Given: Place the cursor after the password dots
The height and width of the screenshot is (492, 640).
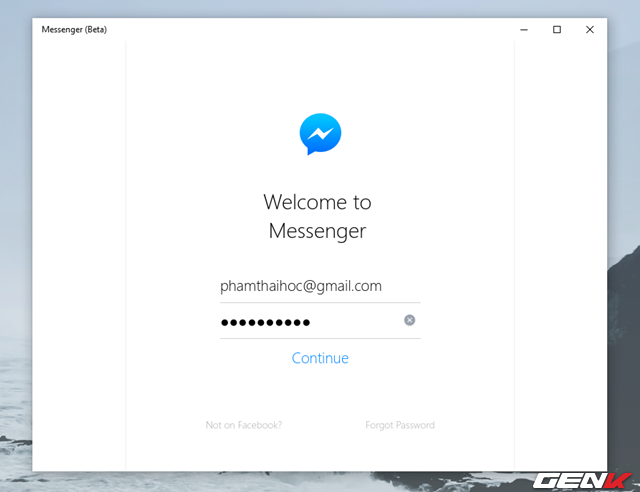Looking at the screenshot, I should tap(355, 322).
